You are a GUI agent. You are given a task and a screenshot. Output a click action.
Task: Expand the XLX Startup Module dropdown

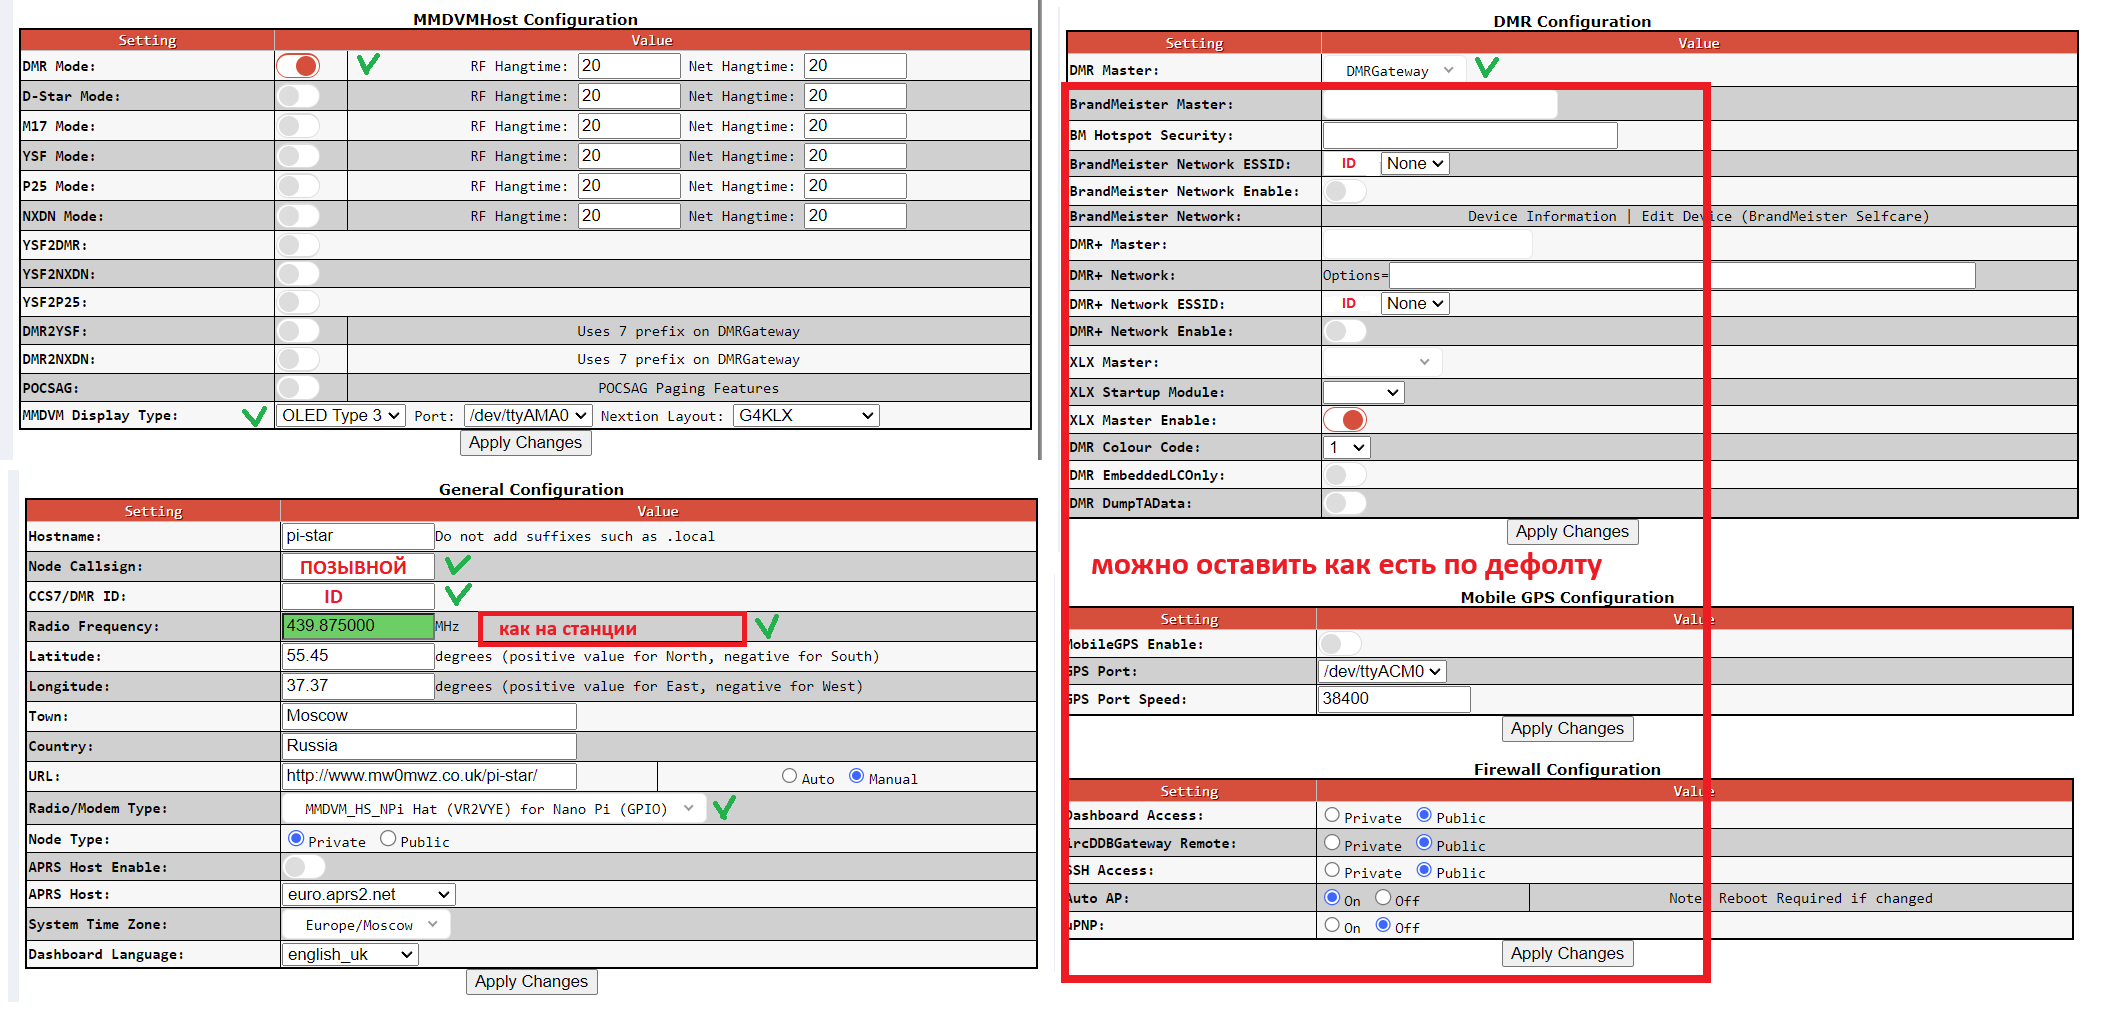(1364, 392)
